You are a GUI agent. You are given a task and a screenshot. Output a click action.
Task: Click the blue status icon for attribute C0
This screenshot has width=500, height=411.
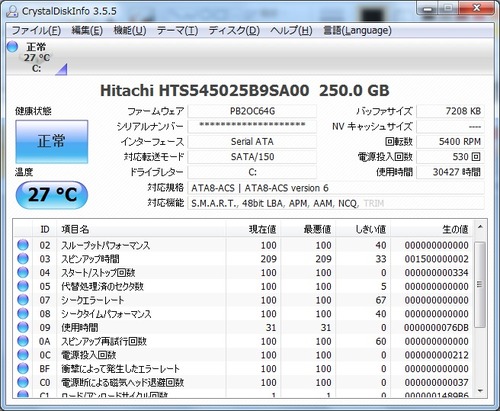pos(23,382)
